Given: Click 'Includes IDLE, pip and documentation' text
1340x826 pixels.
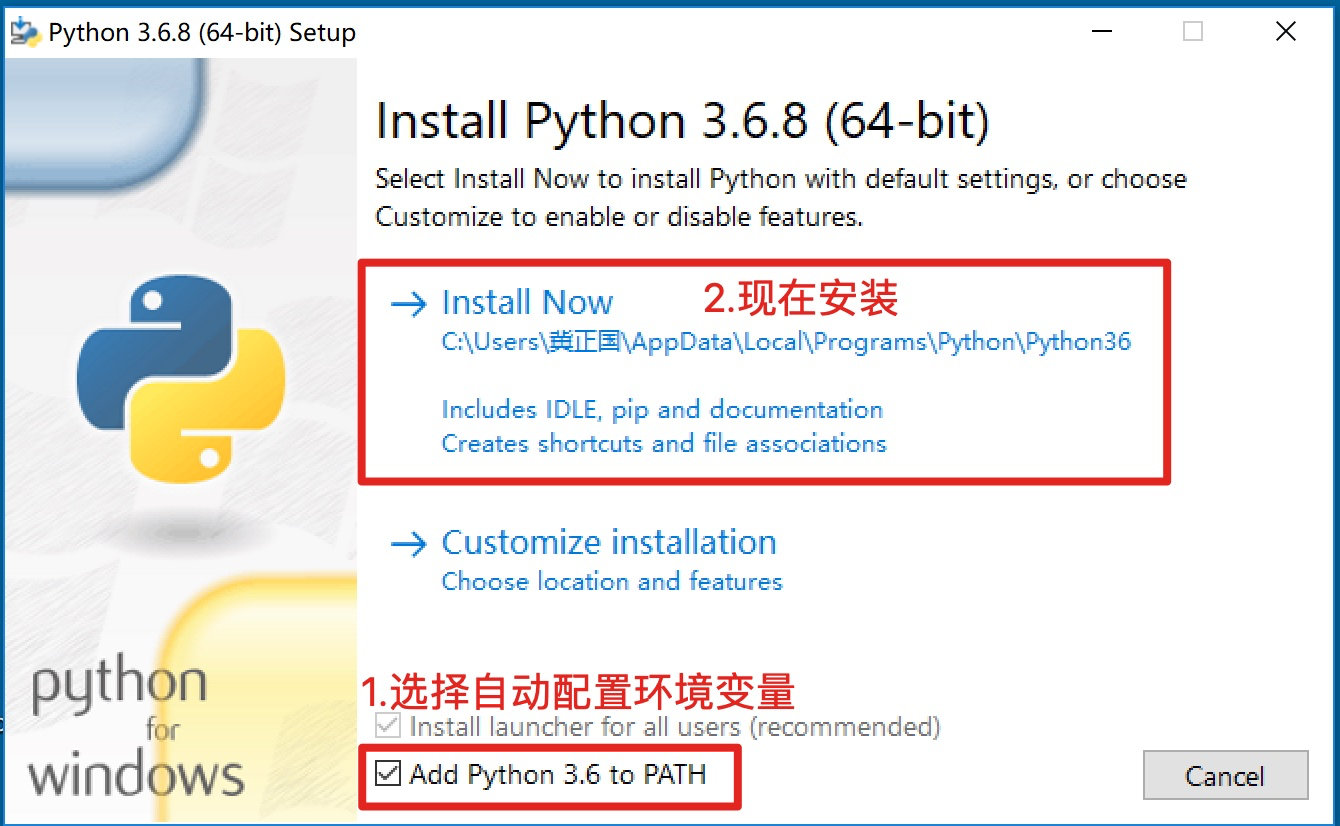Looking at the screenshot, I should 662,409.
